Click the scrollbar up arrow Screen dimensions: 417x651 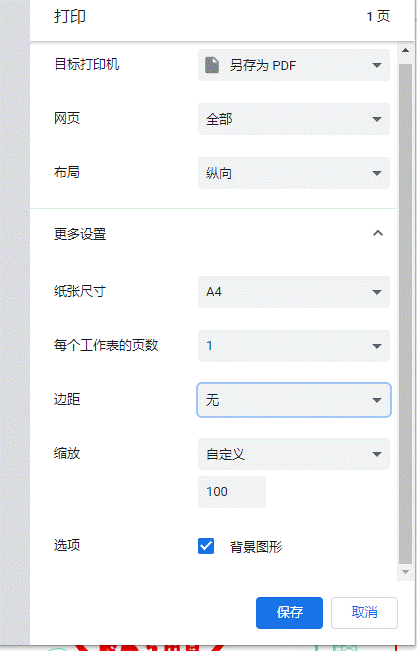(x=405, y=51)
